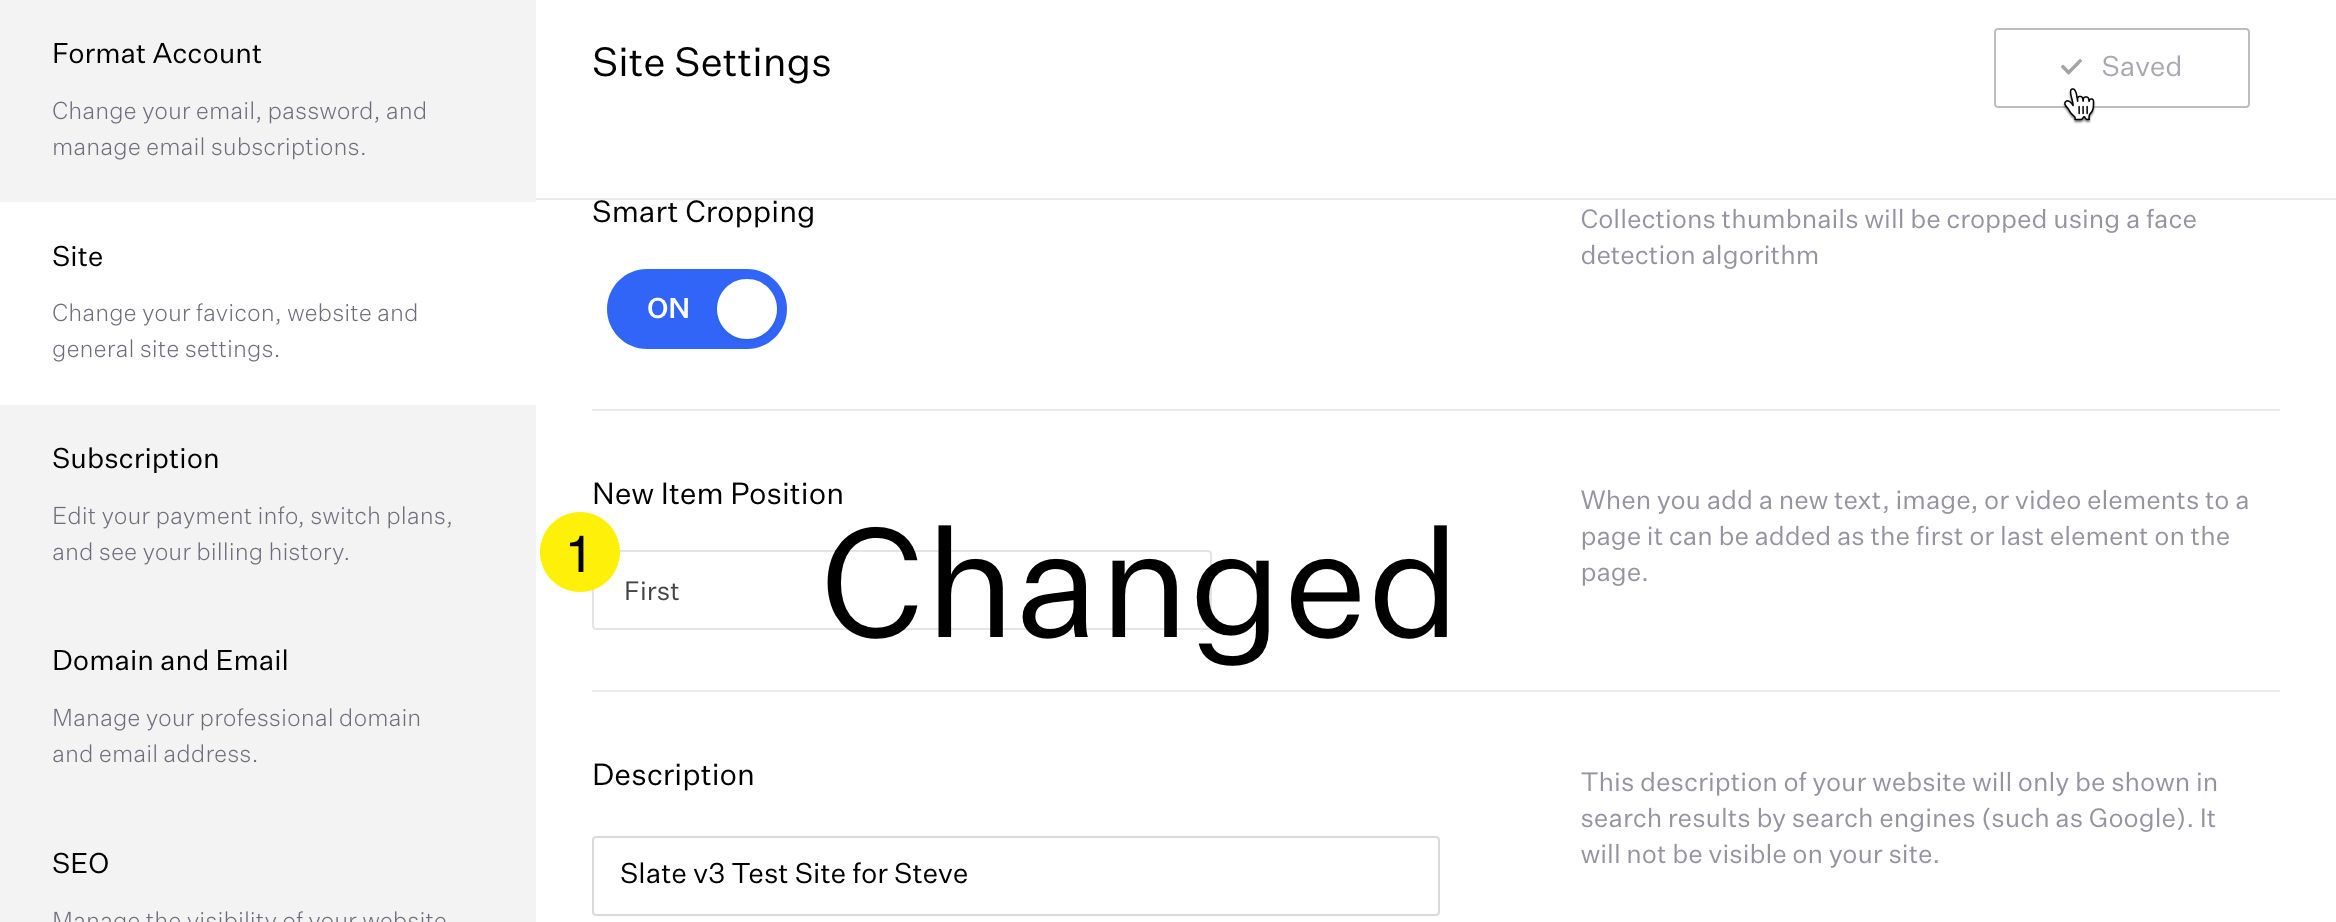
Task: Click the Saved button
Action: [x=2121, y=67]
